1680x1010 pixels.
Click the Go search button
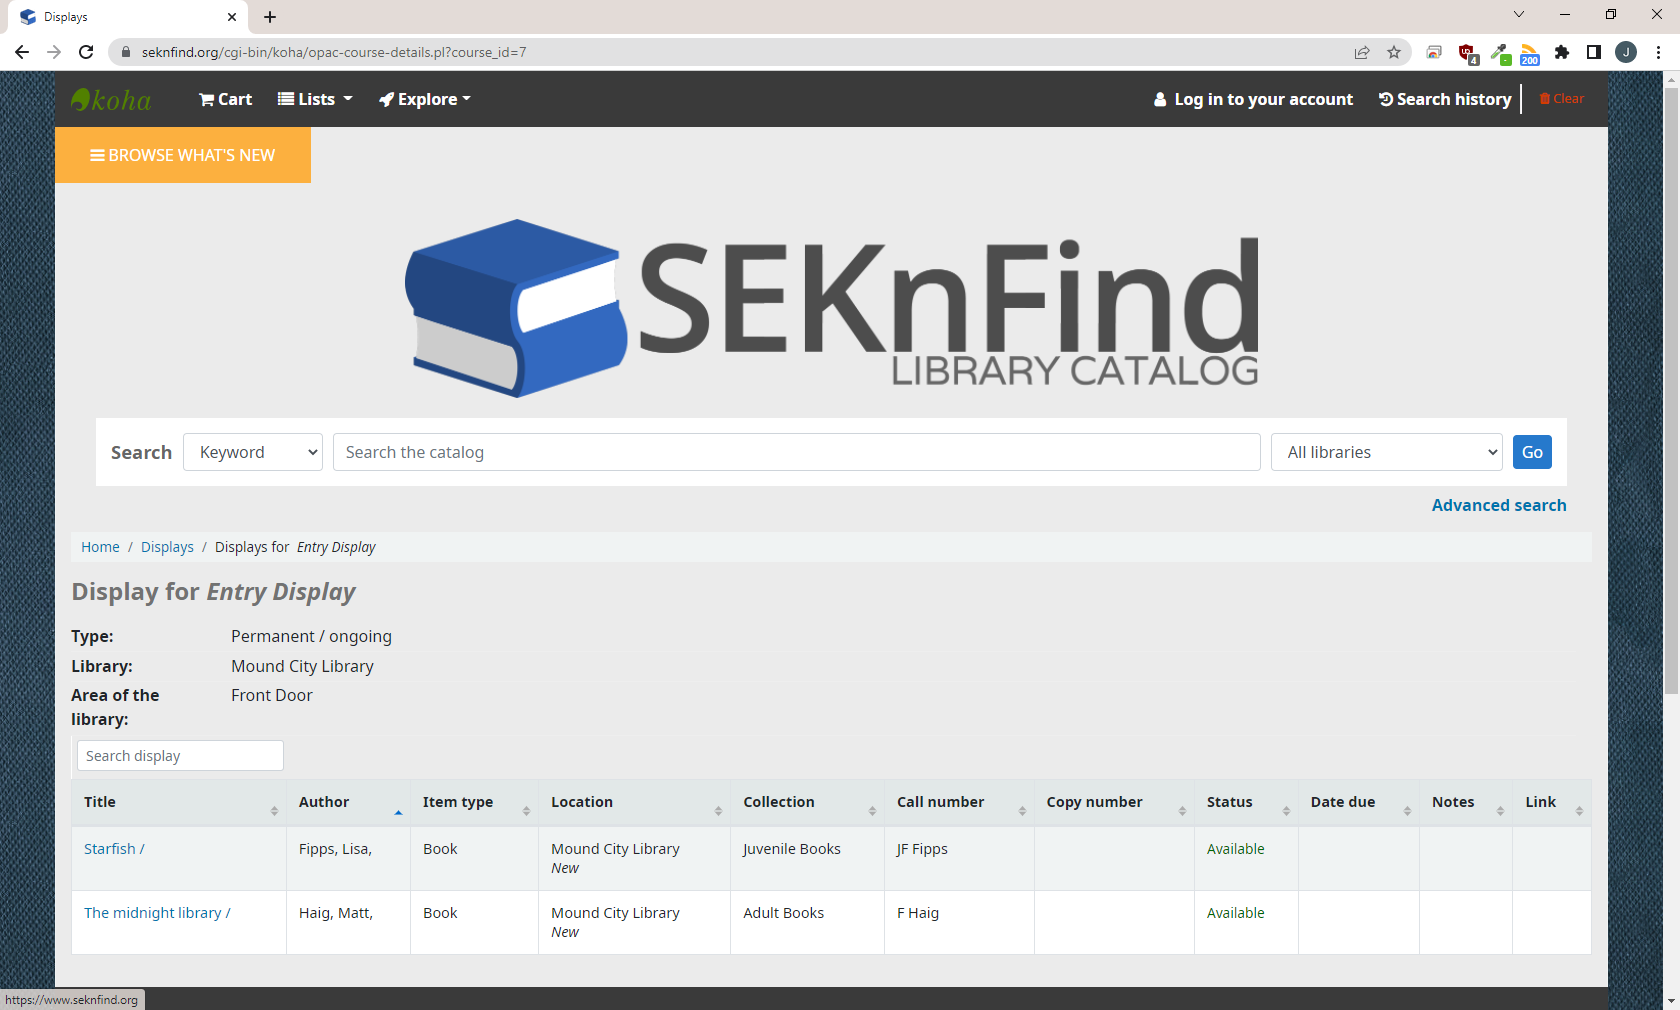[1532, 452]
